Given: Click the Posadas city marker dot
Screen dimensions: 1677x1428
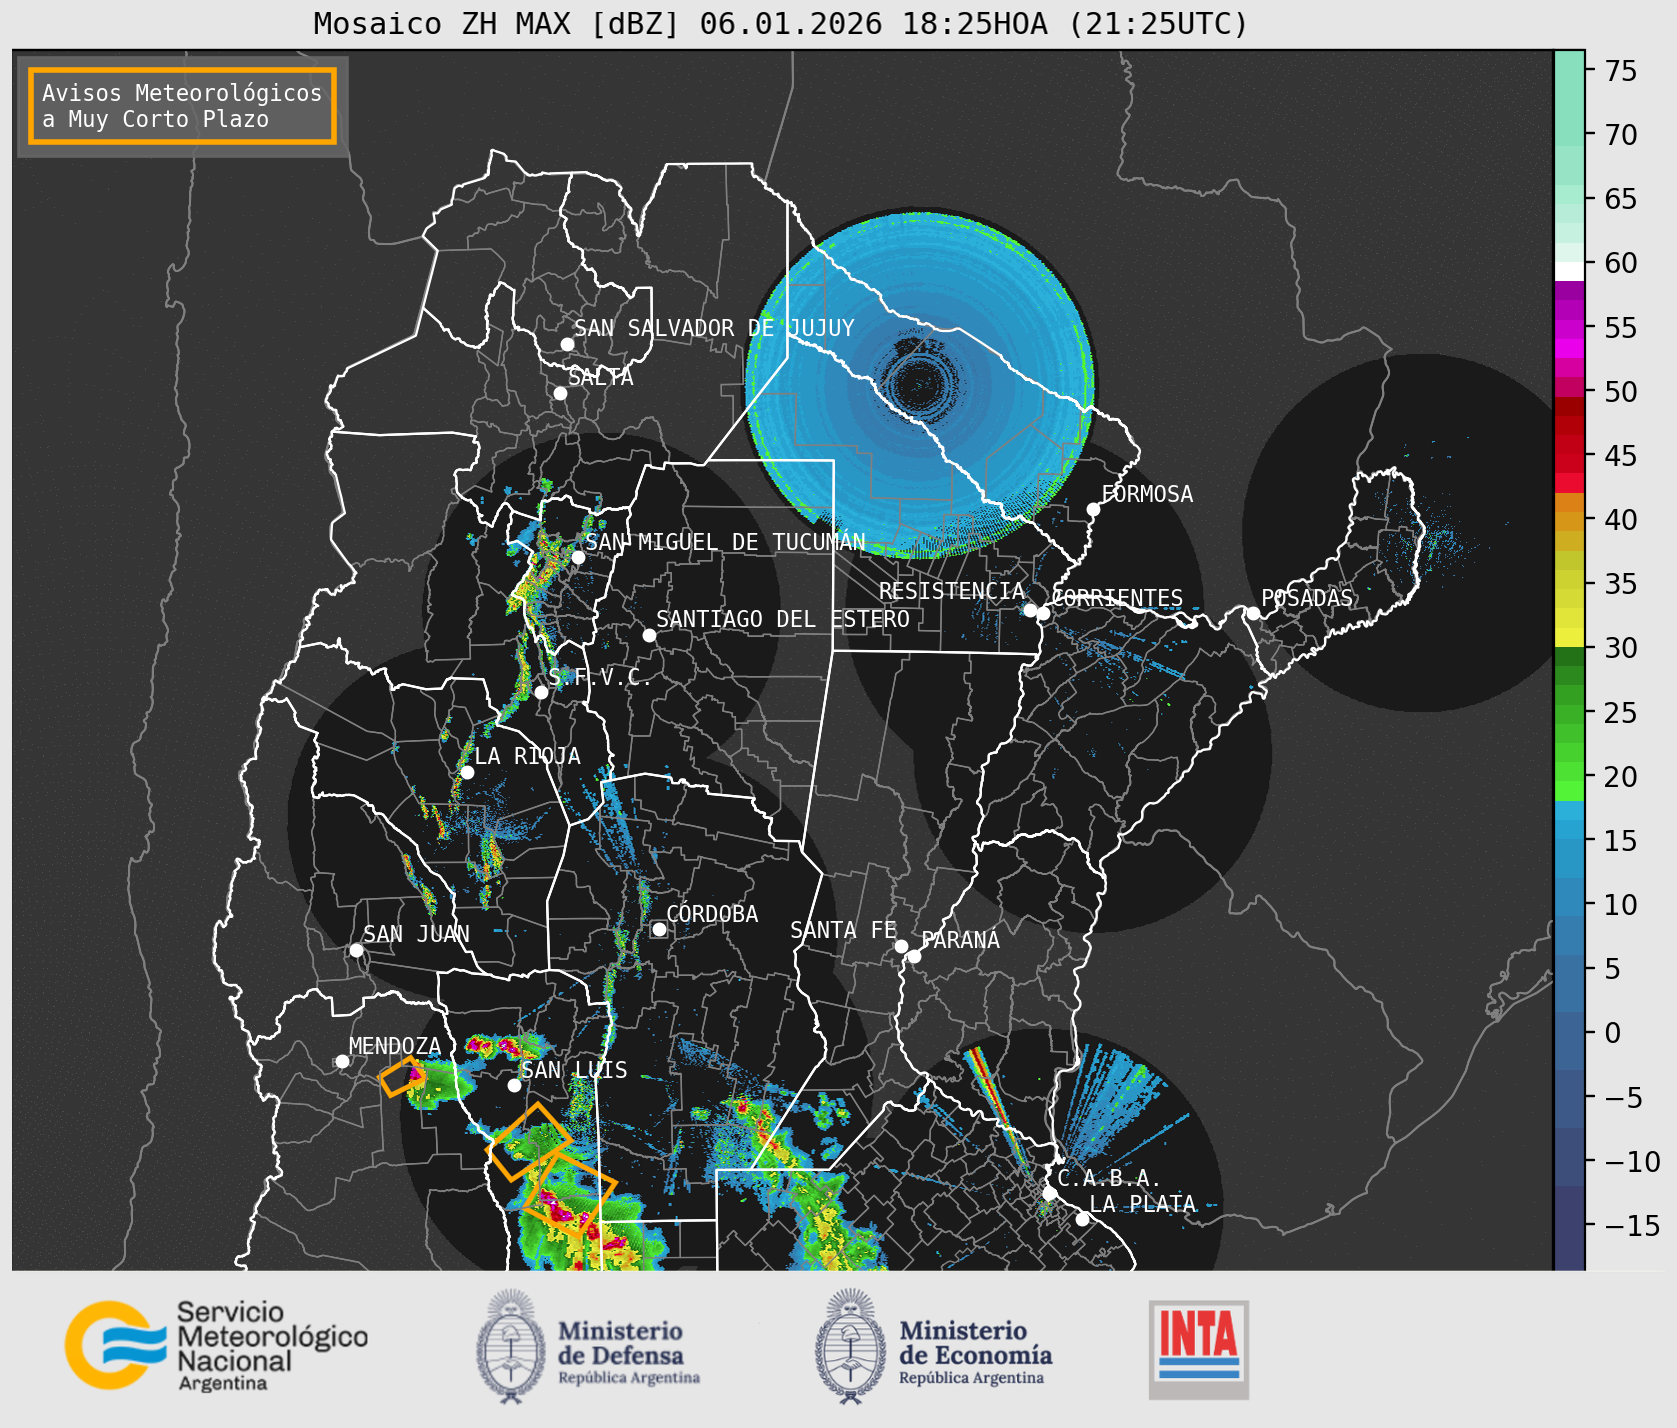Looking at the screenshot, I should click(1253, 613).
